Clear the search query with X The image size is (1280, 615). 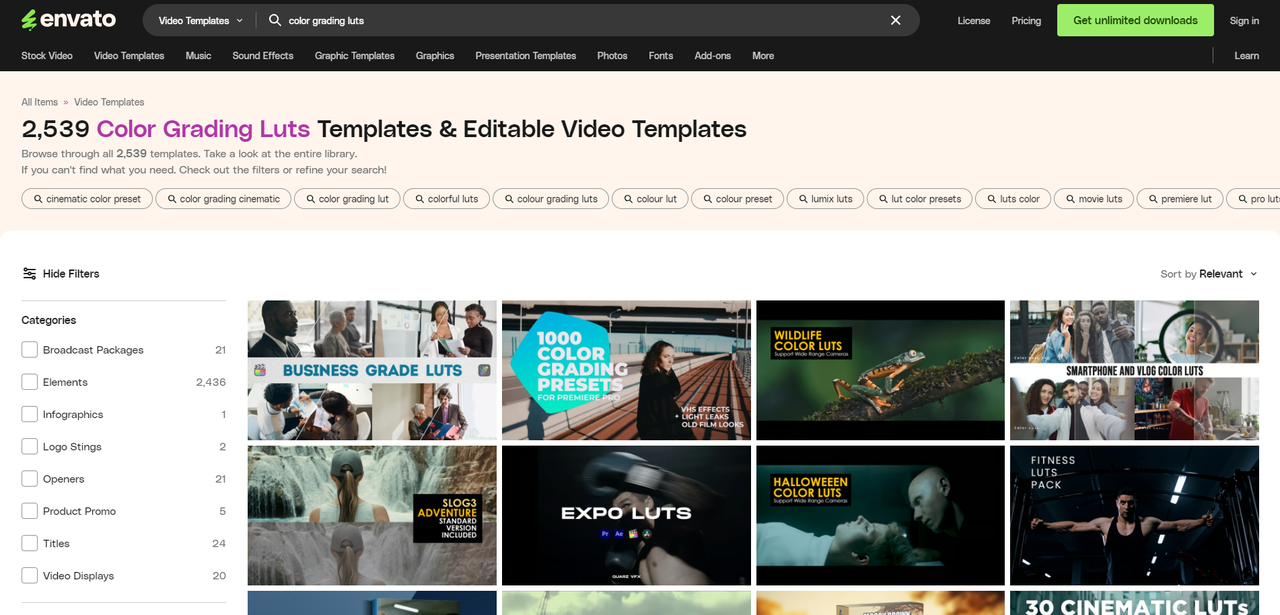coord(896,20)
